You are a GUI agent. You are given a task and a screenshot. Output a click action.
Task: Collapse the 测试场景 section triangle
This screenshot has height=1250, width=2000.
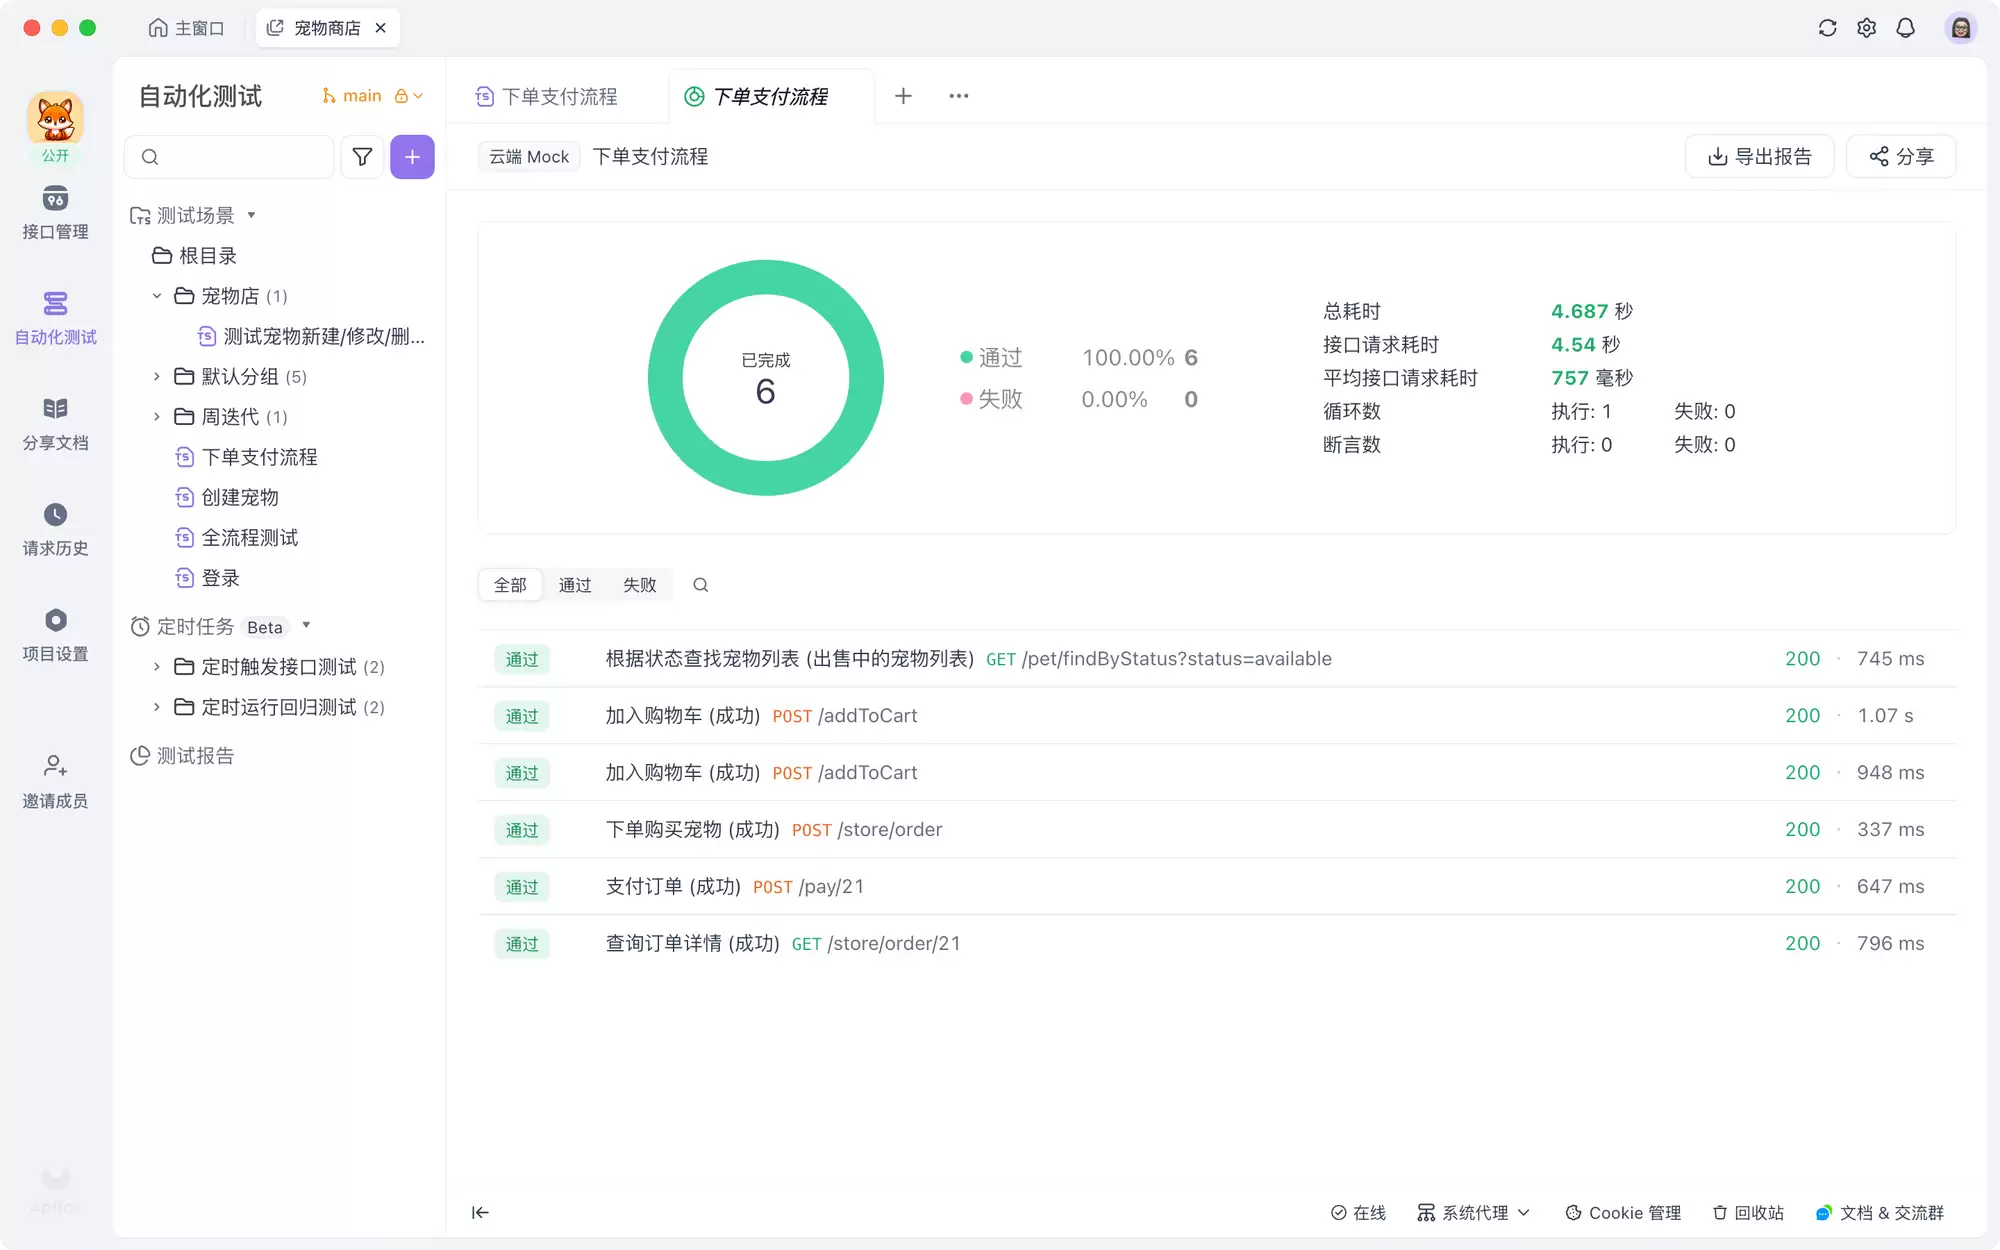click(252, 215)
